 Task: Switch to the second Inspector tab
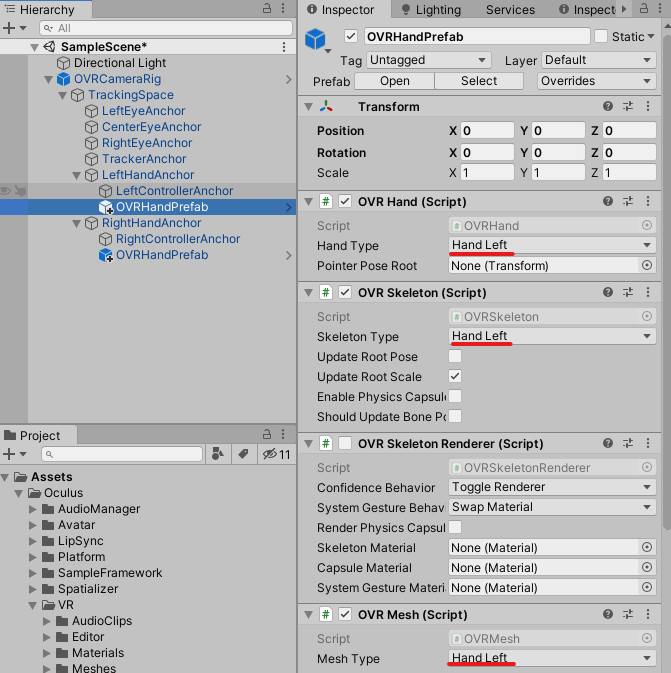click(x=588, y=9)
